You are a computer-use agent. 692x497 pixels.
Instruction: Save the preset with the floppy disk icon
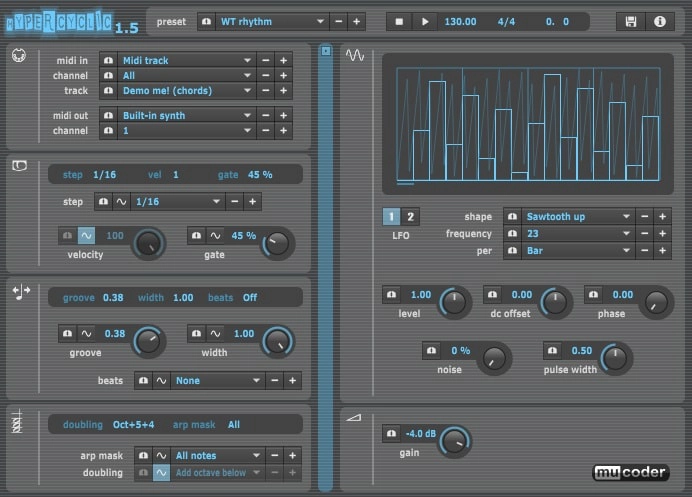tap(631, 22)
